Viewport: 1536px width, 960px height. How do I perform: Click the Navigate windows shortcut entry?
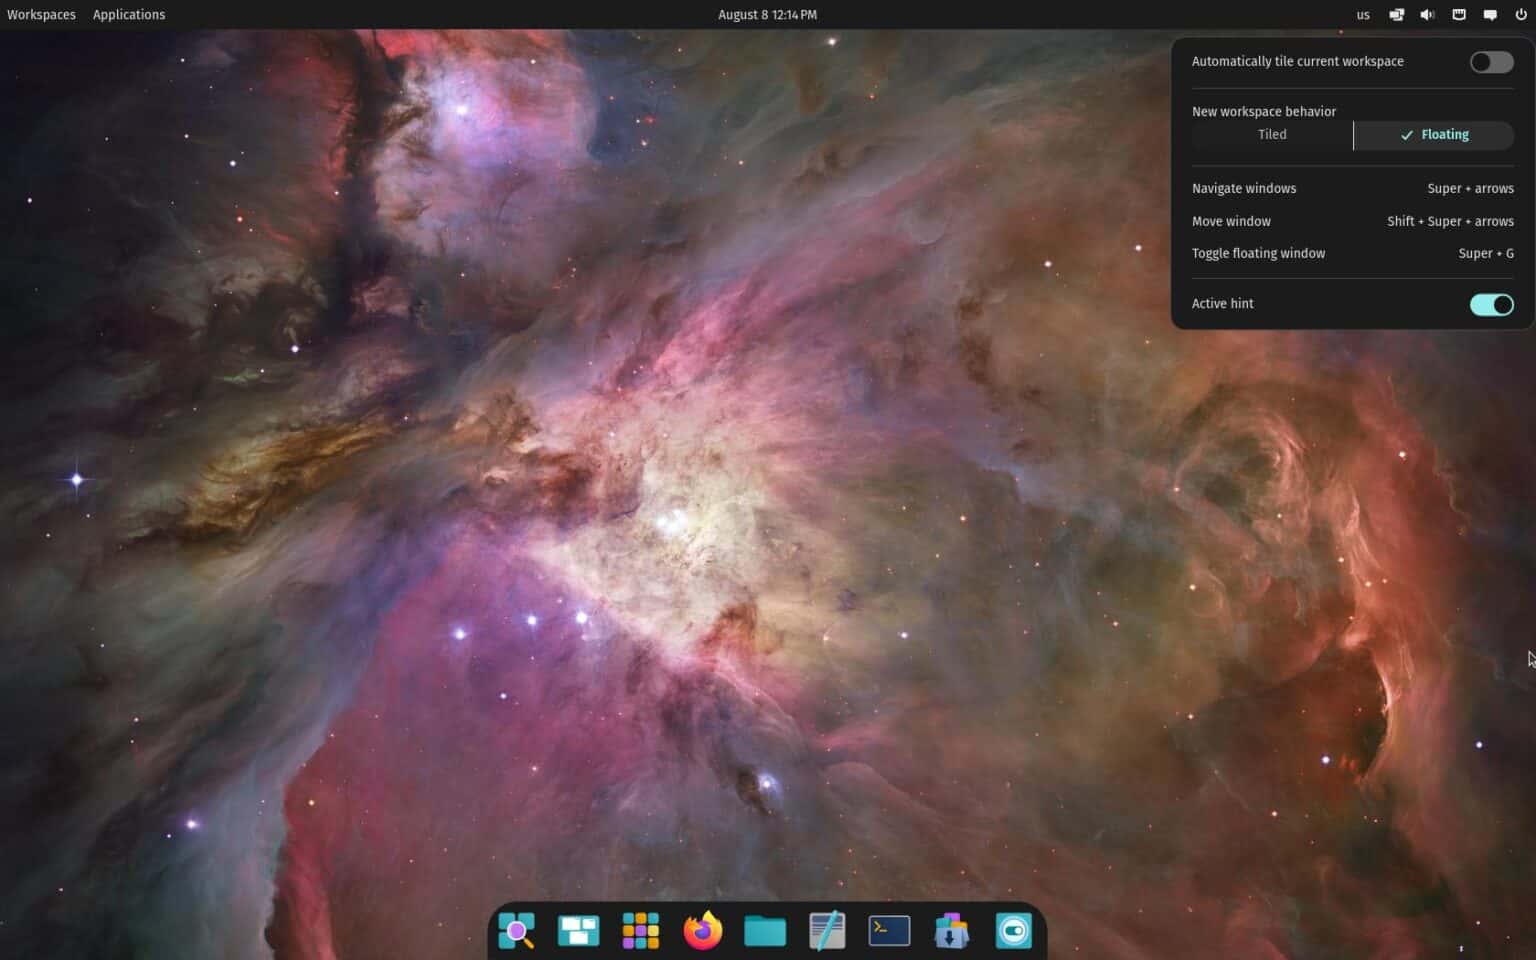click(x=1352, y=188)
